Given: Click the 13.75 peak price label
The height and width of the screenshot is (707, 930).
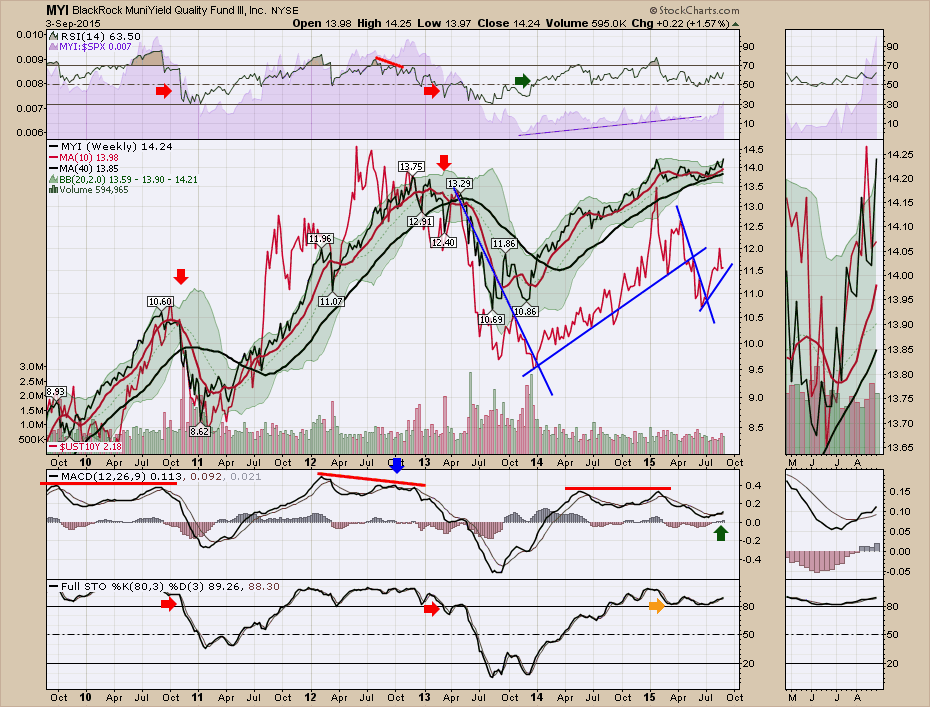Looking at the screenshot, I should (411, 167).
